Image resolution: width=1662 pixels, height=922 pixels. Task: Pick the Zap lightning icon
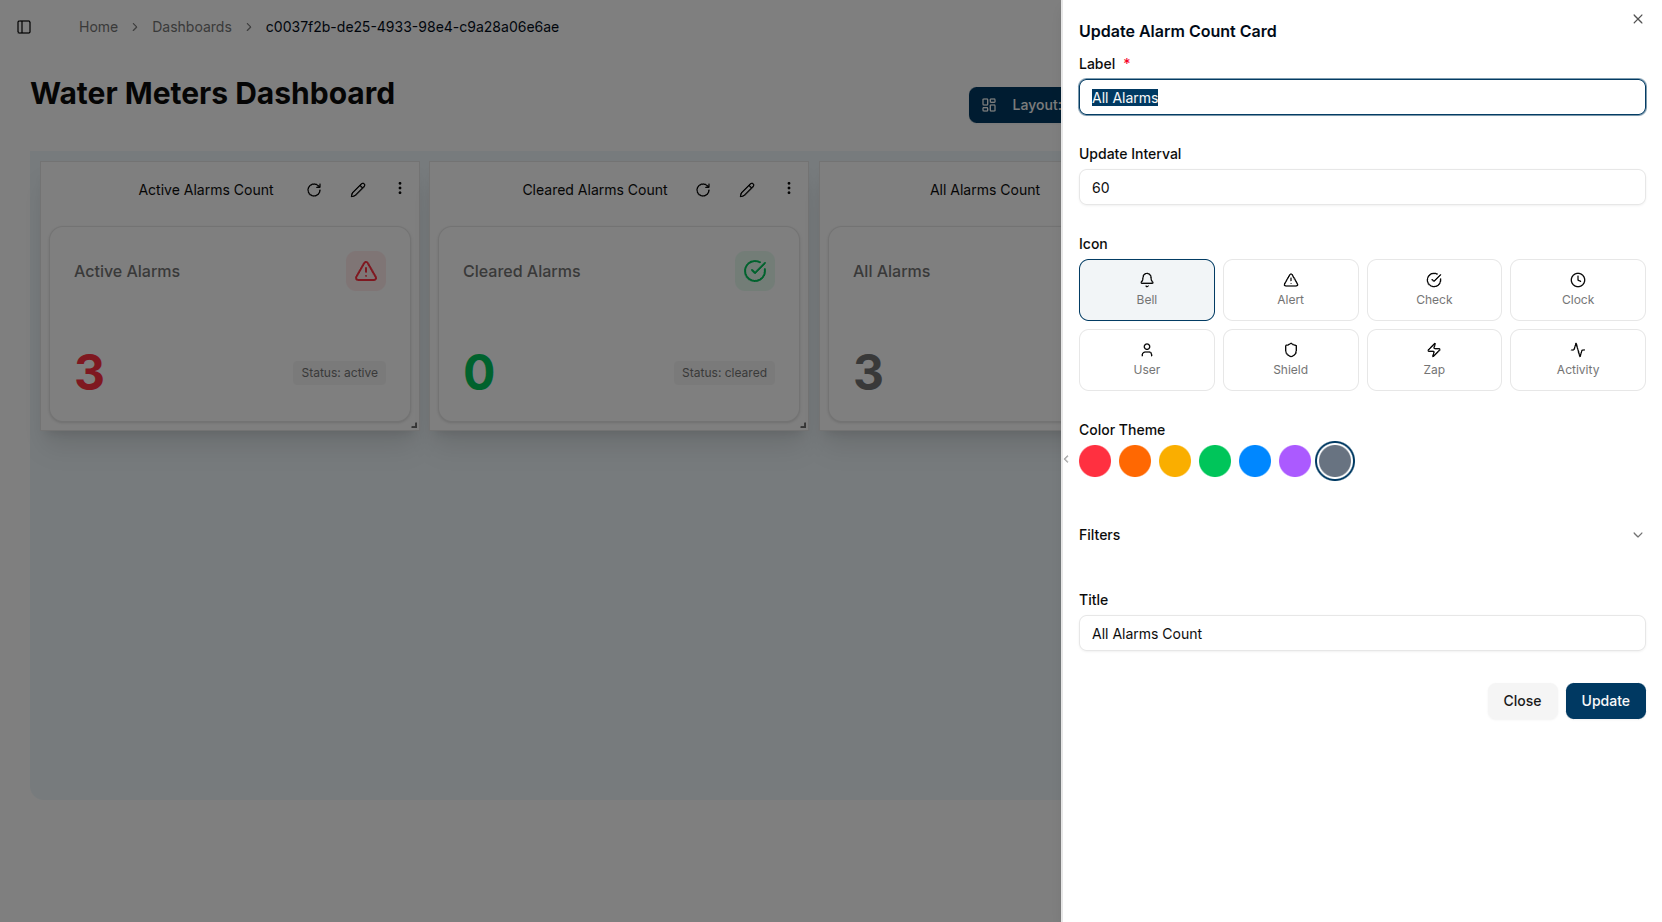[x=1434, y=360]
